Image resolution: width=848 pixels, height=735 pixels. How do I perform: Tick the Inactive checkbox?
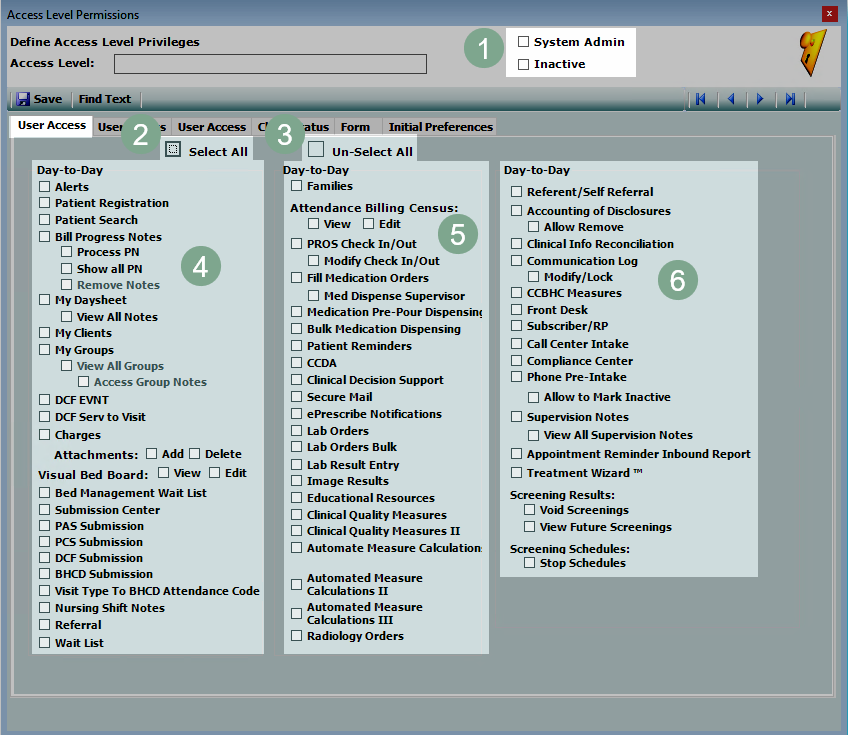(x=523, y=64)
